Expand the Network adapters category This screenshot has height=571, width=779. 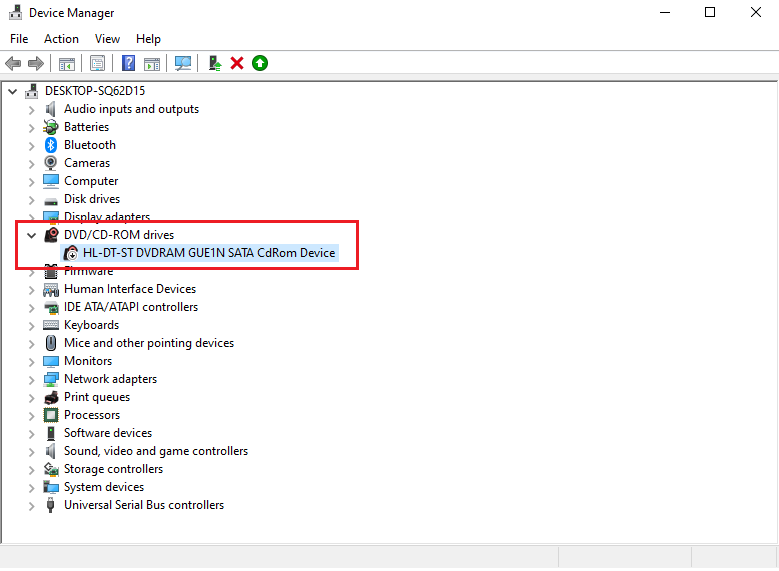click(x=31, y=380)
